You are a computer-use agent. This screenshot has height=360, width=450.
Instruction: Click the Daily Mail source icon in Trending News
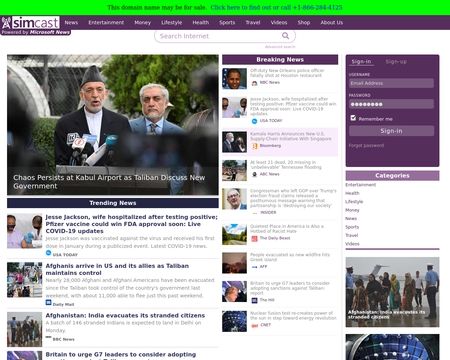click(48, 303)
